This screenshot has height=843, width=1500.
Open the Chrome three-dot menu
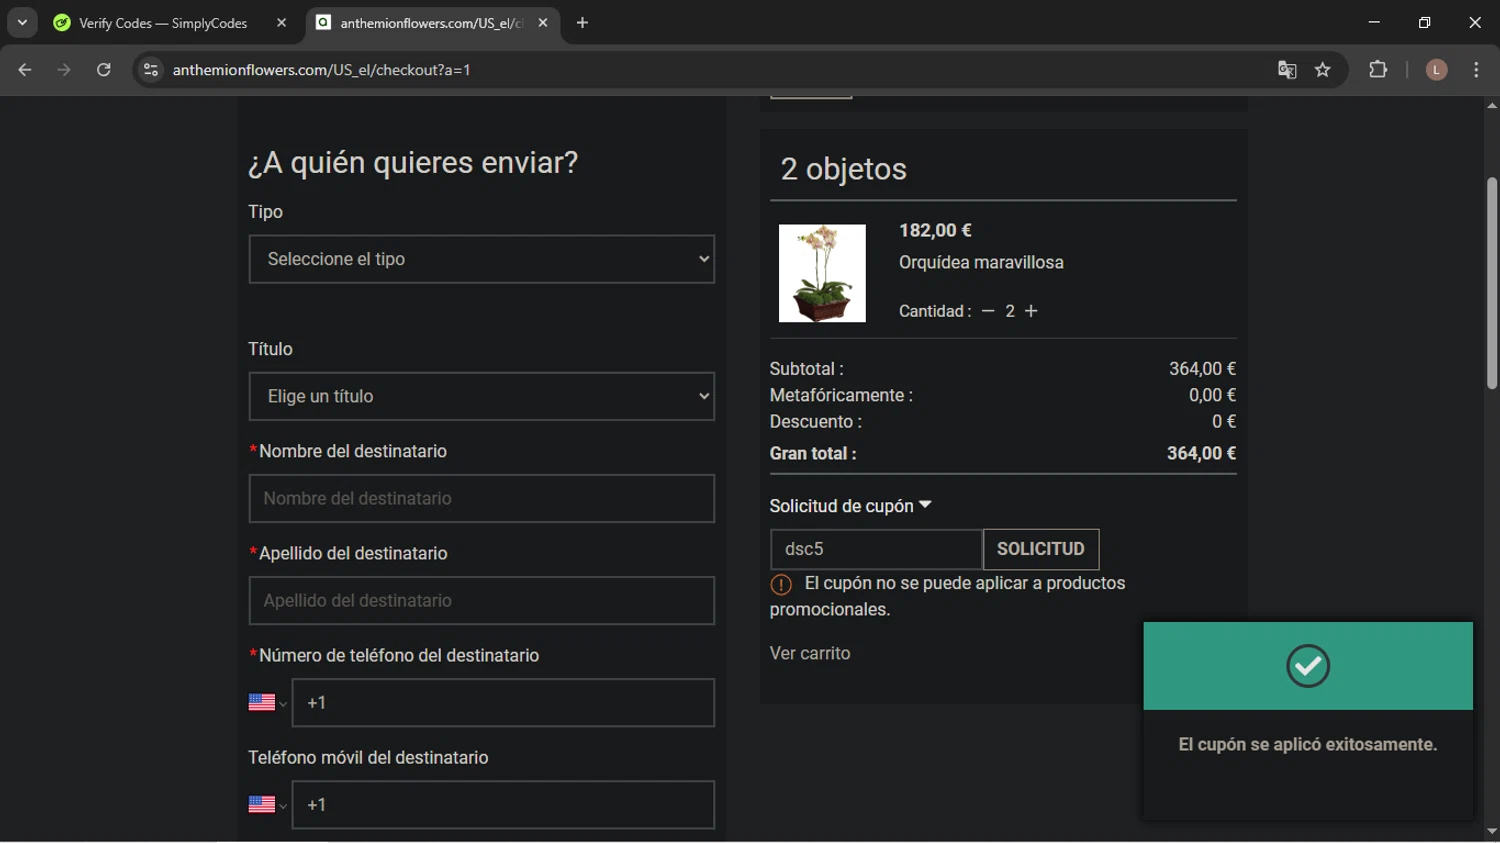[1476, 70]
